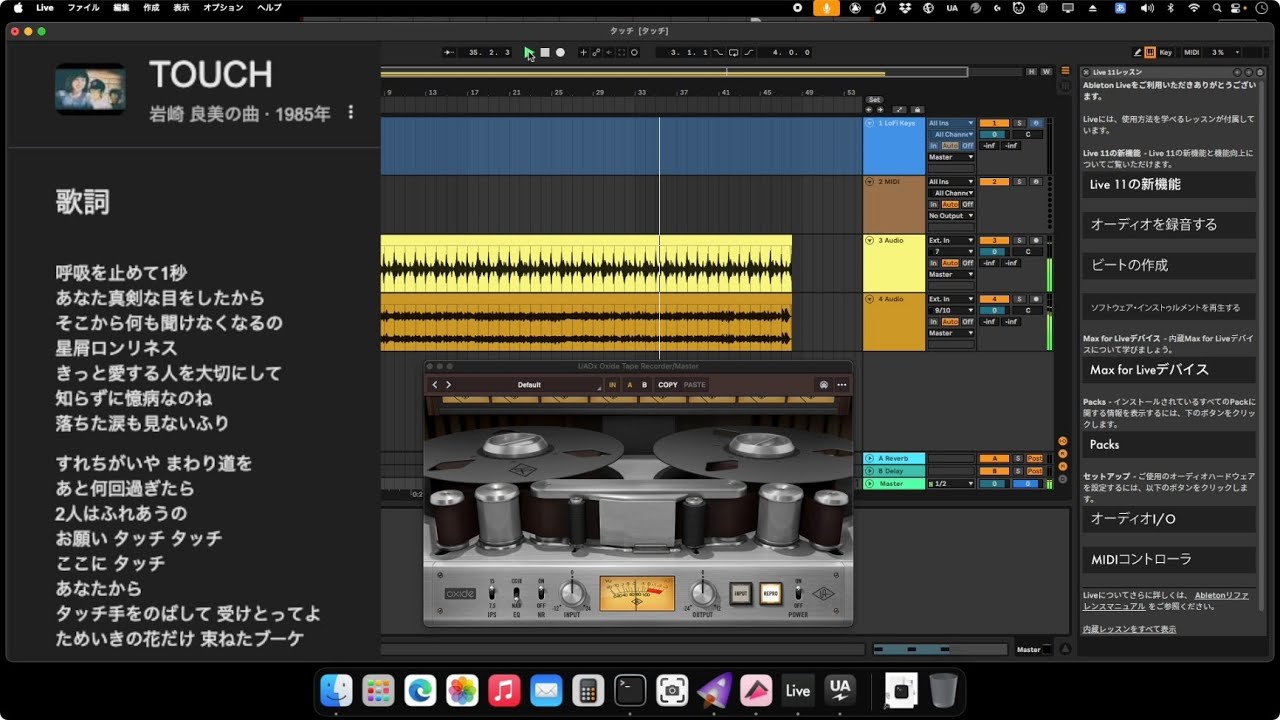Screen dimensions: 1280x720
Task: Open Live 11の新機能 lesson
Action: (1169, 184)
